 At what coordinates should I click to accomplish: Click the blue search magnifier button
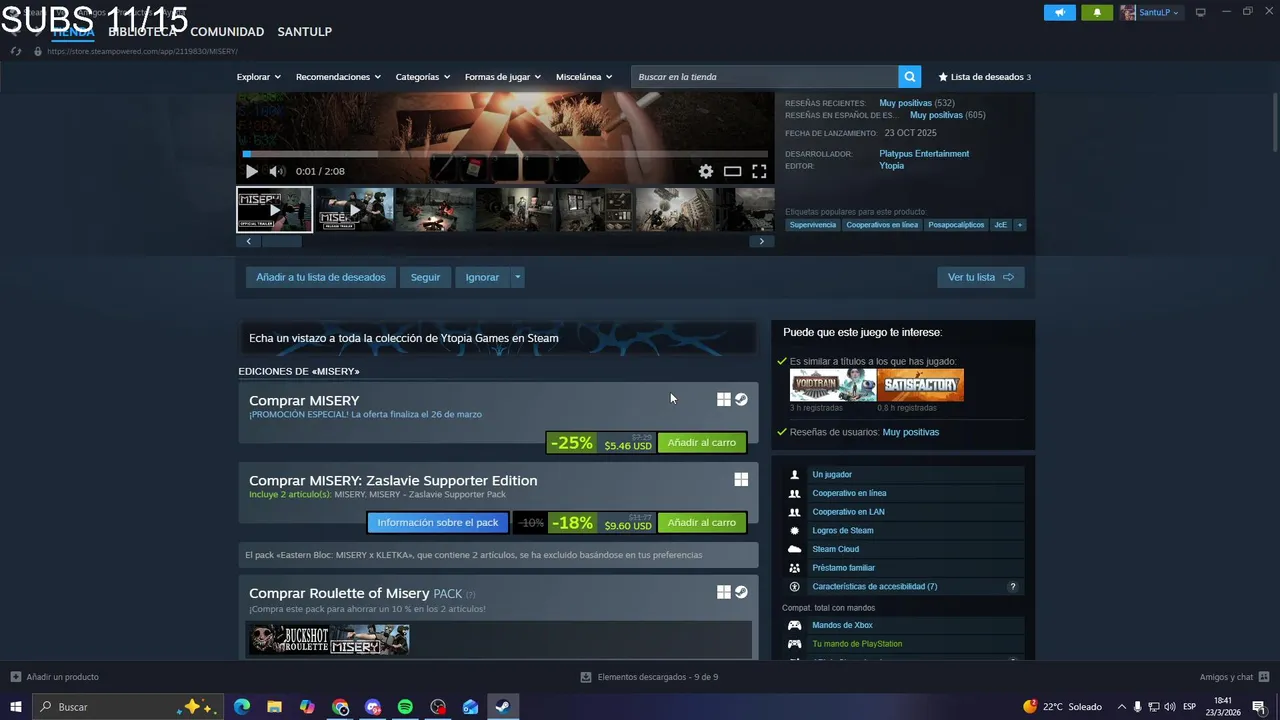click(909, 77)
